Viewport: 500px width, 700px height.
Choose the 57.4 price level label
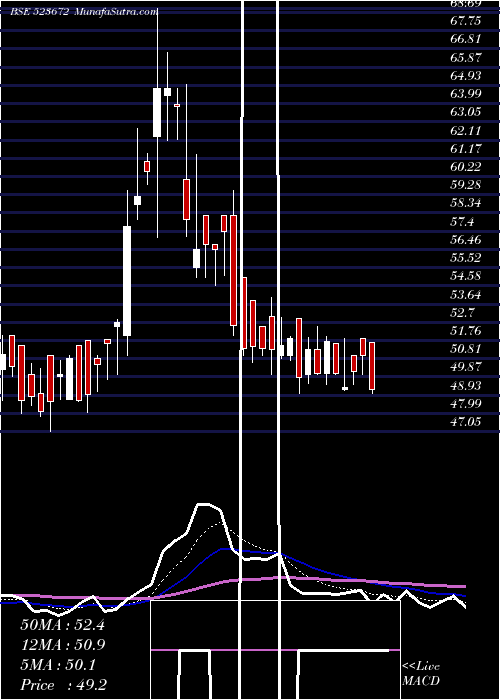coord(462,222)
